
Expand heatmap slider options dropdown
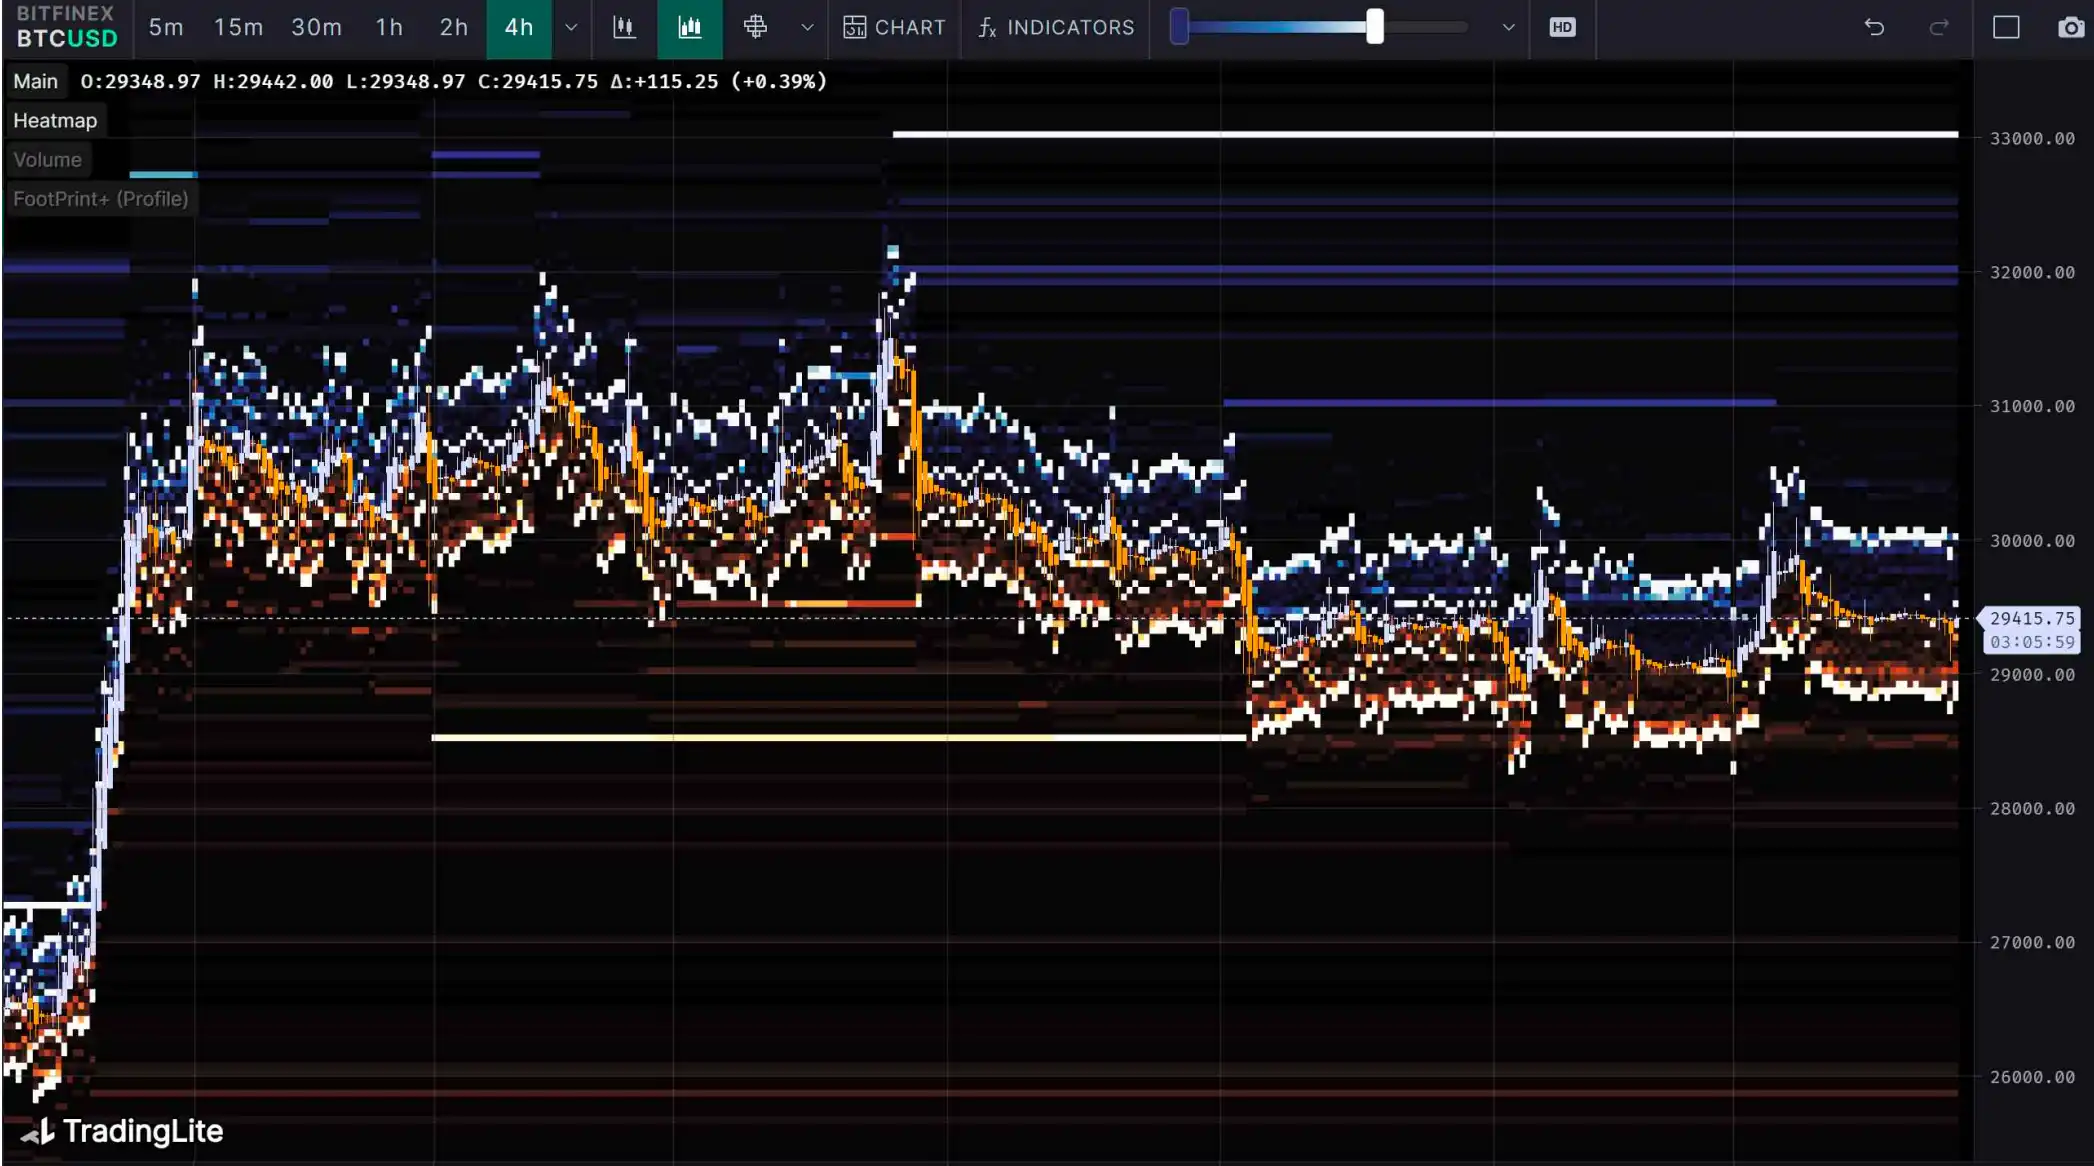pyautogui.click(x=1509, y=28)
